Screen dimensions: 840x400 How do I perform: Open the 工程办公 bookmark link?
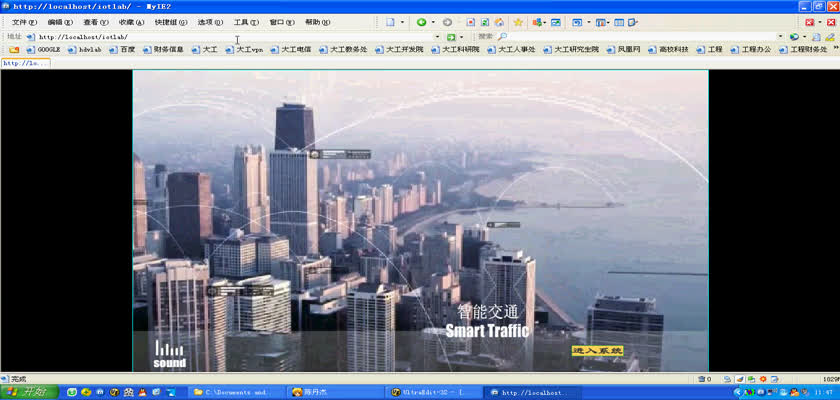752,49
